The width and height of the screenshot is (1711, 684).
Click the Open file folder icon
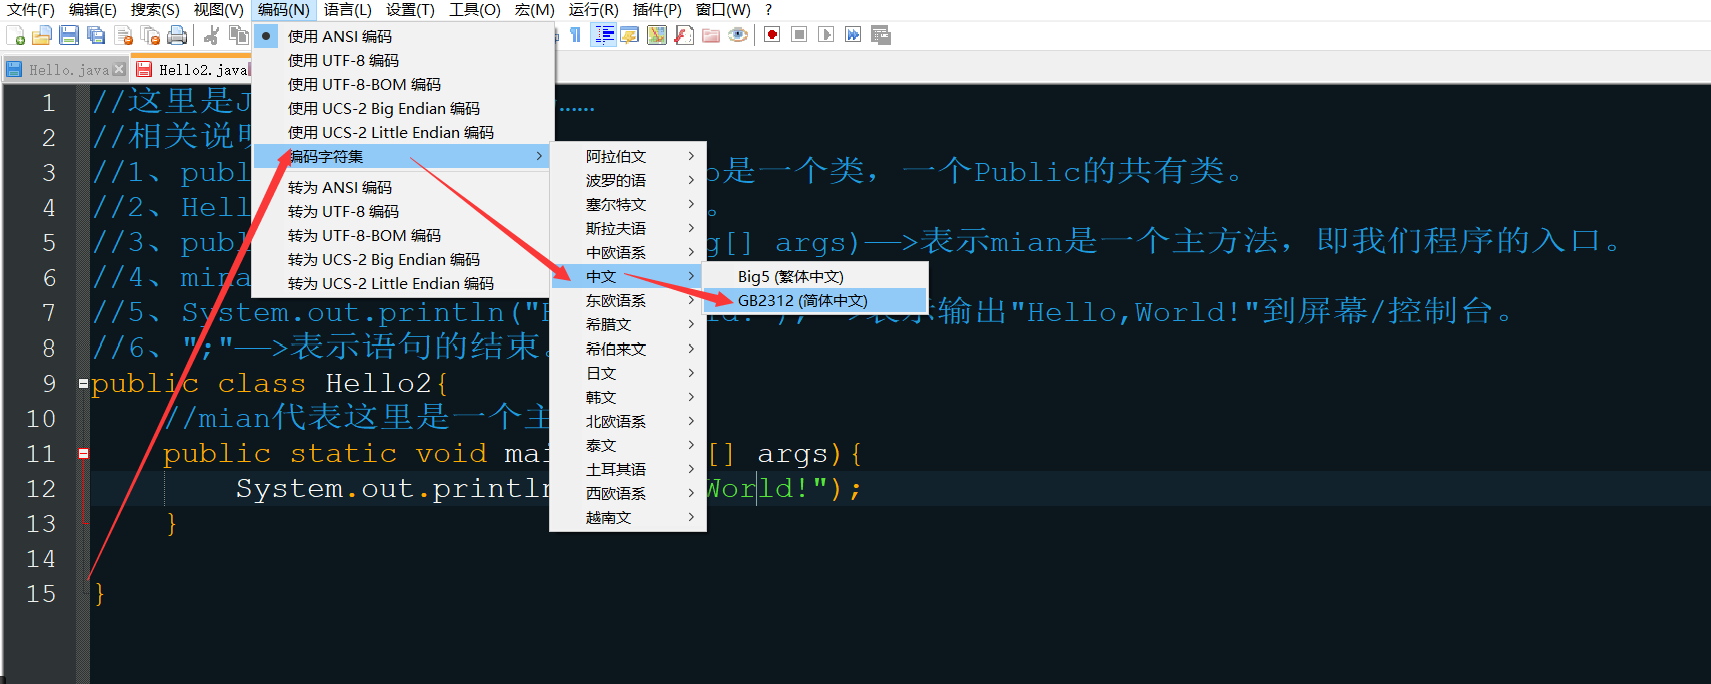pyautogui.click(x=42, y=36)
